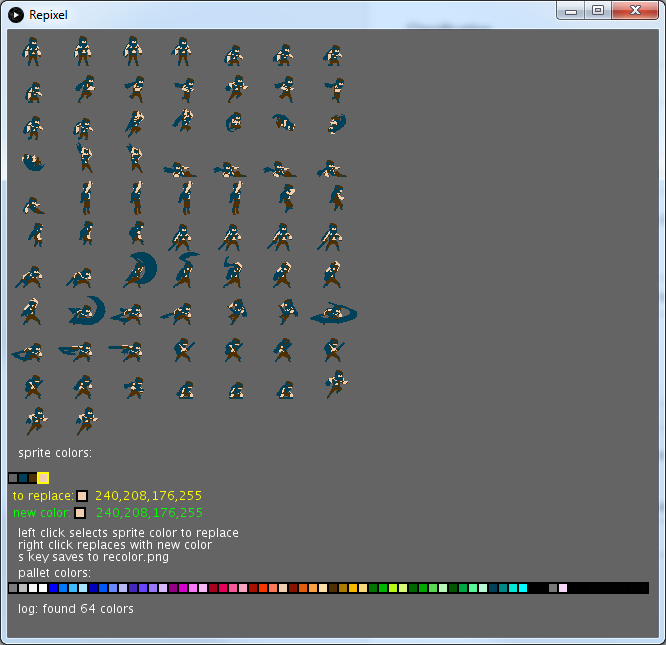The image size is (666, 645).
Task: Click the sprite with the large crescent slash
Action: (140, 269)
